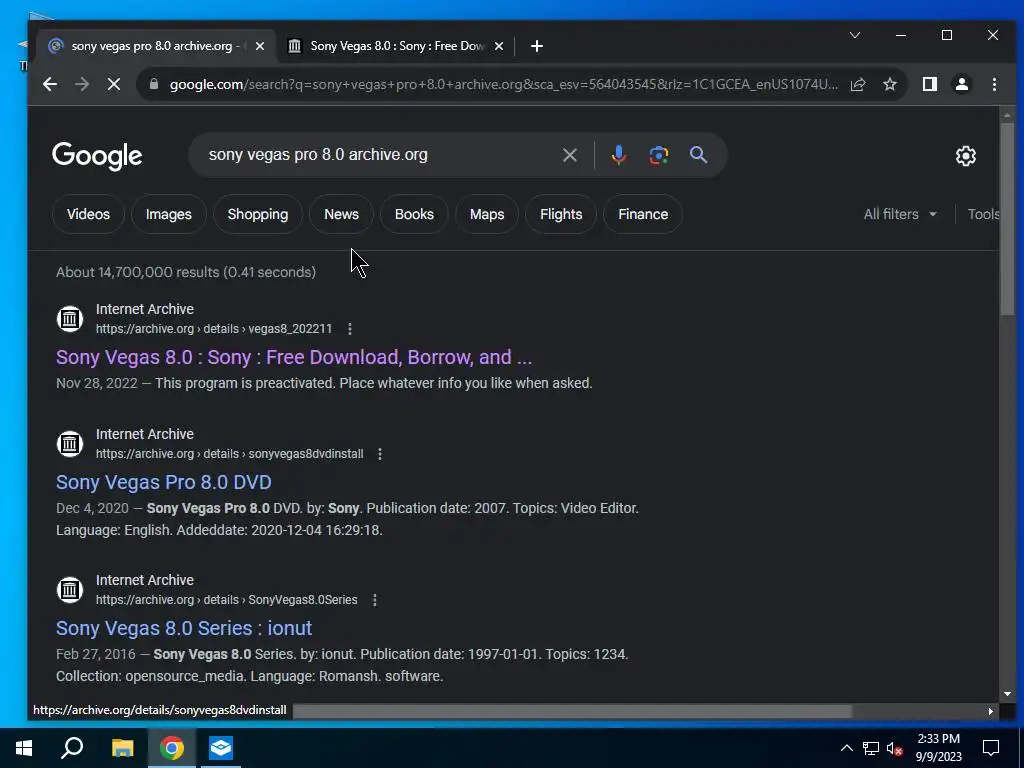Open File Explorer from the taskbar
Viewport: 1024px width, 768px height.
pyautogui.click(x=122, y=748)
